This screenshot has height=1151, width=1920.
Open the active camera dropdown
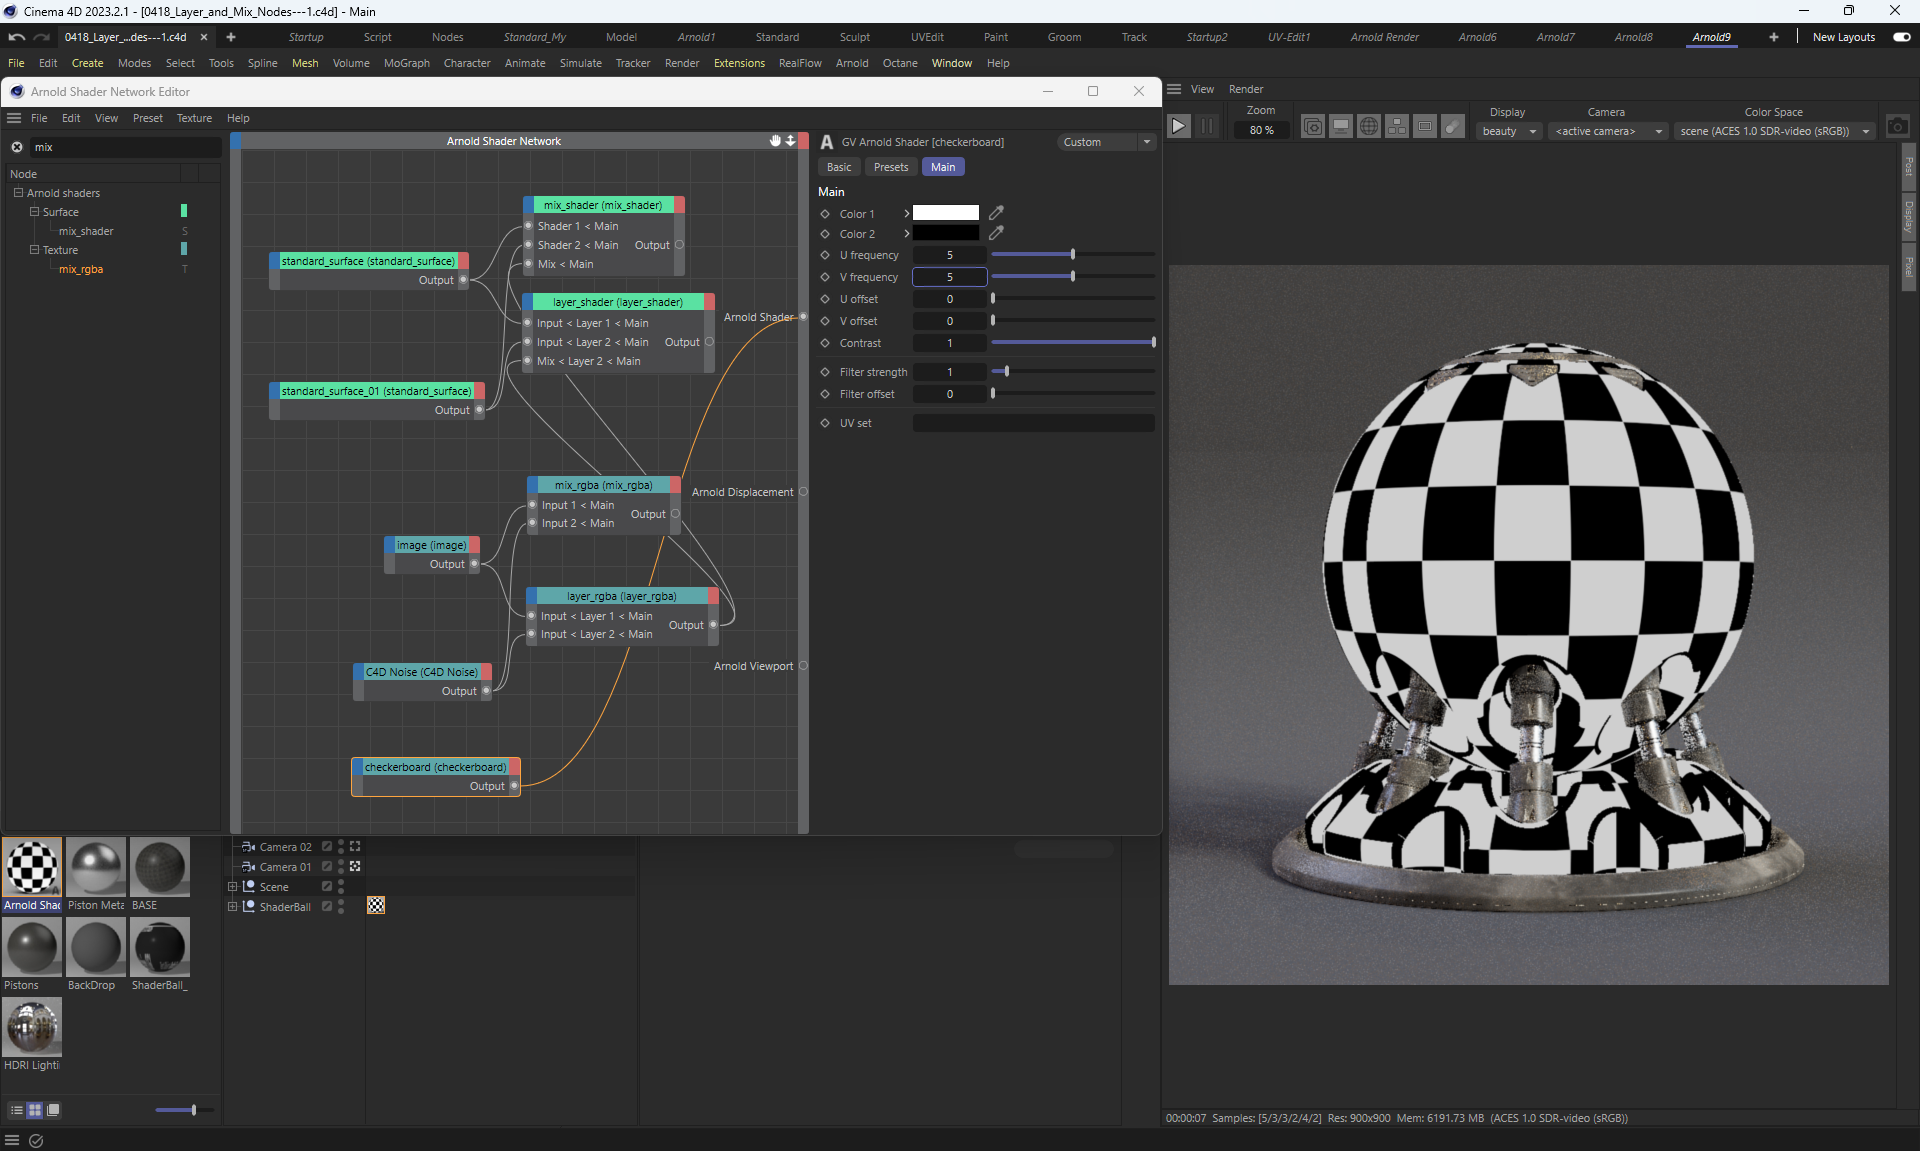(x=1608, y=131)
